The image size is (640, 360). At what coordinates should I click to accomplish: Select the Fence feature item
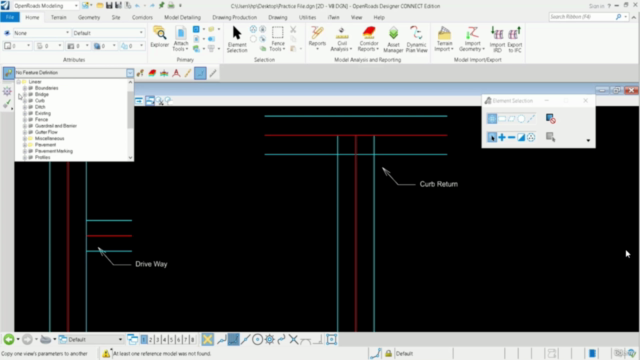(x=41, y=120)
